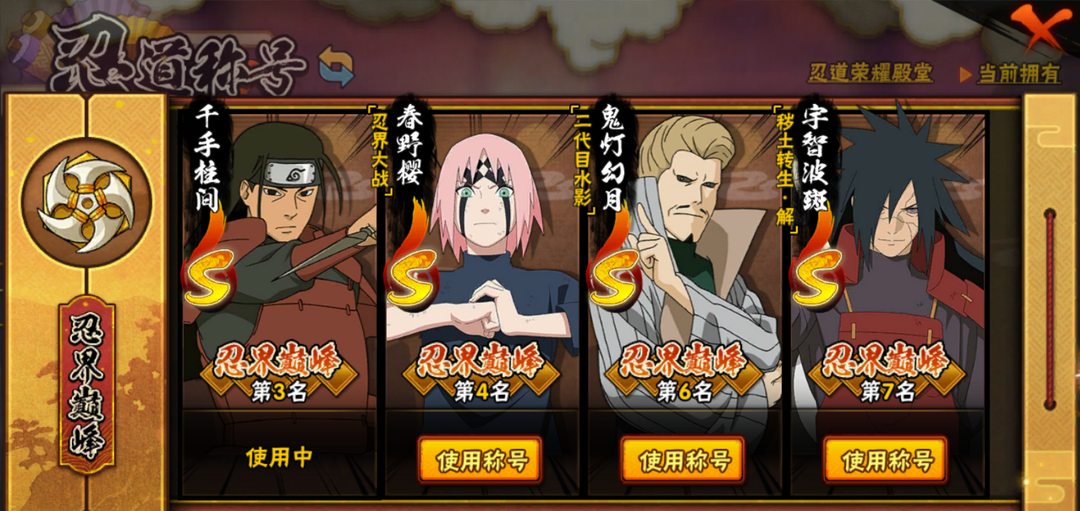Viewport: 1080px width, 511px height.
Task: Select the S-rank badge on 鬼灯幻月
Action: [614, 277]
